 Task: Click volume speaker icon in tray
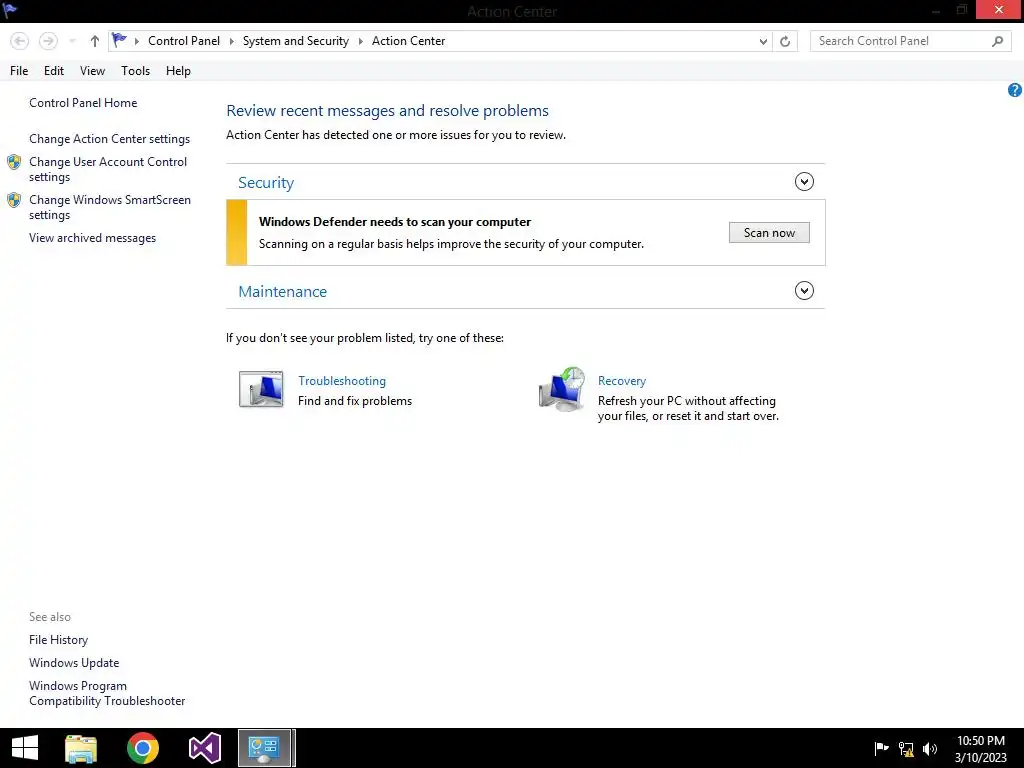point(930,748)
